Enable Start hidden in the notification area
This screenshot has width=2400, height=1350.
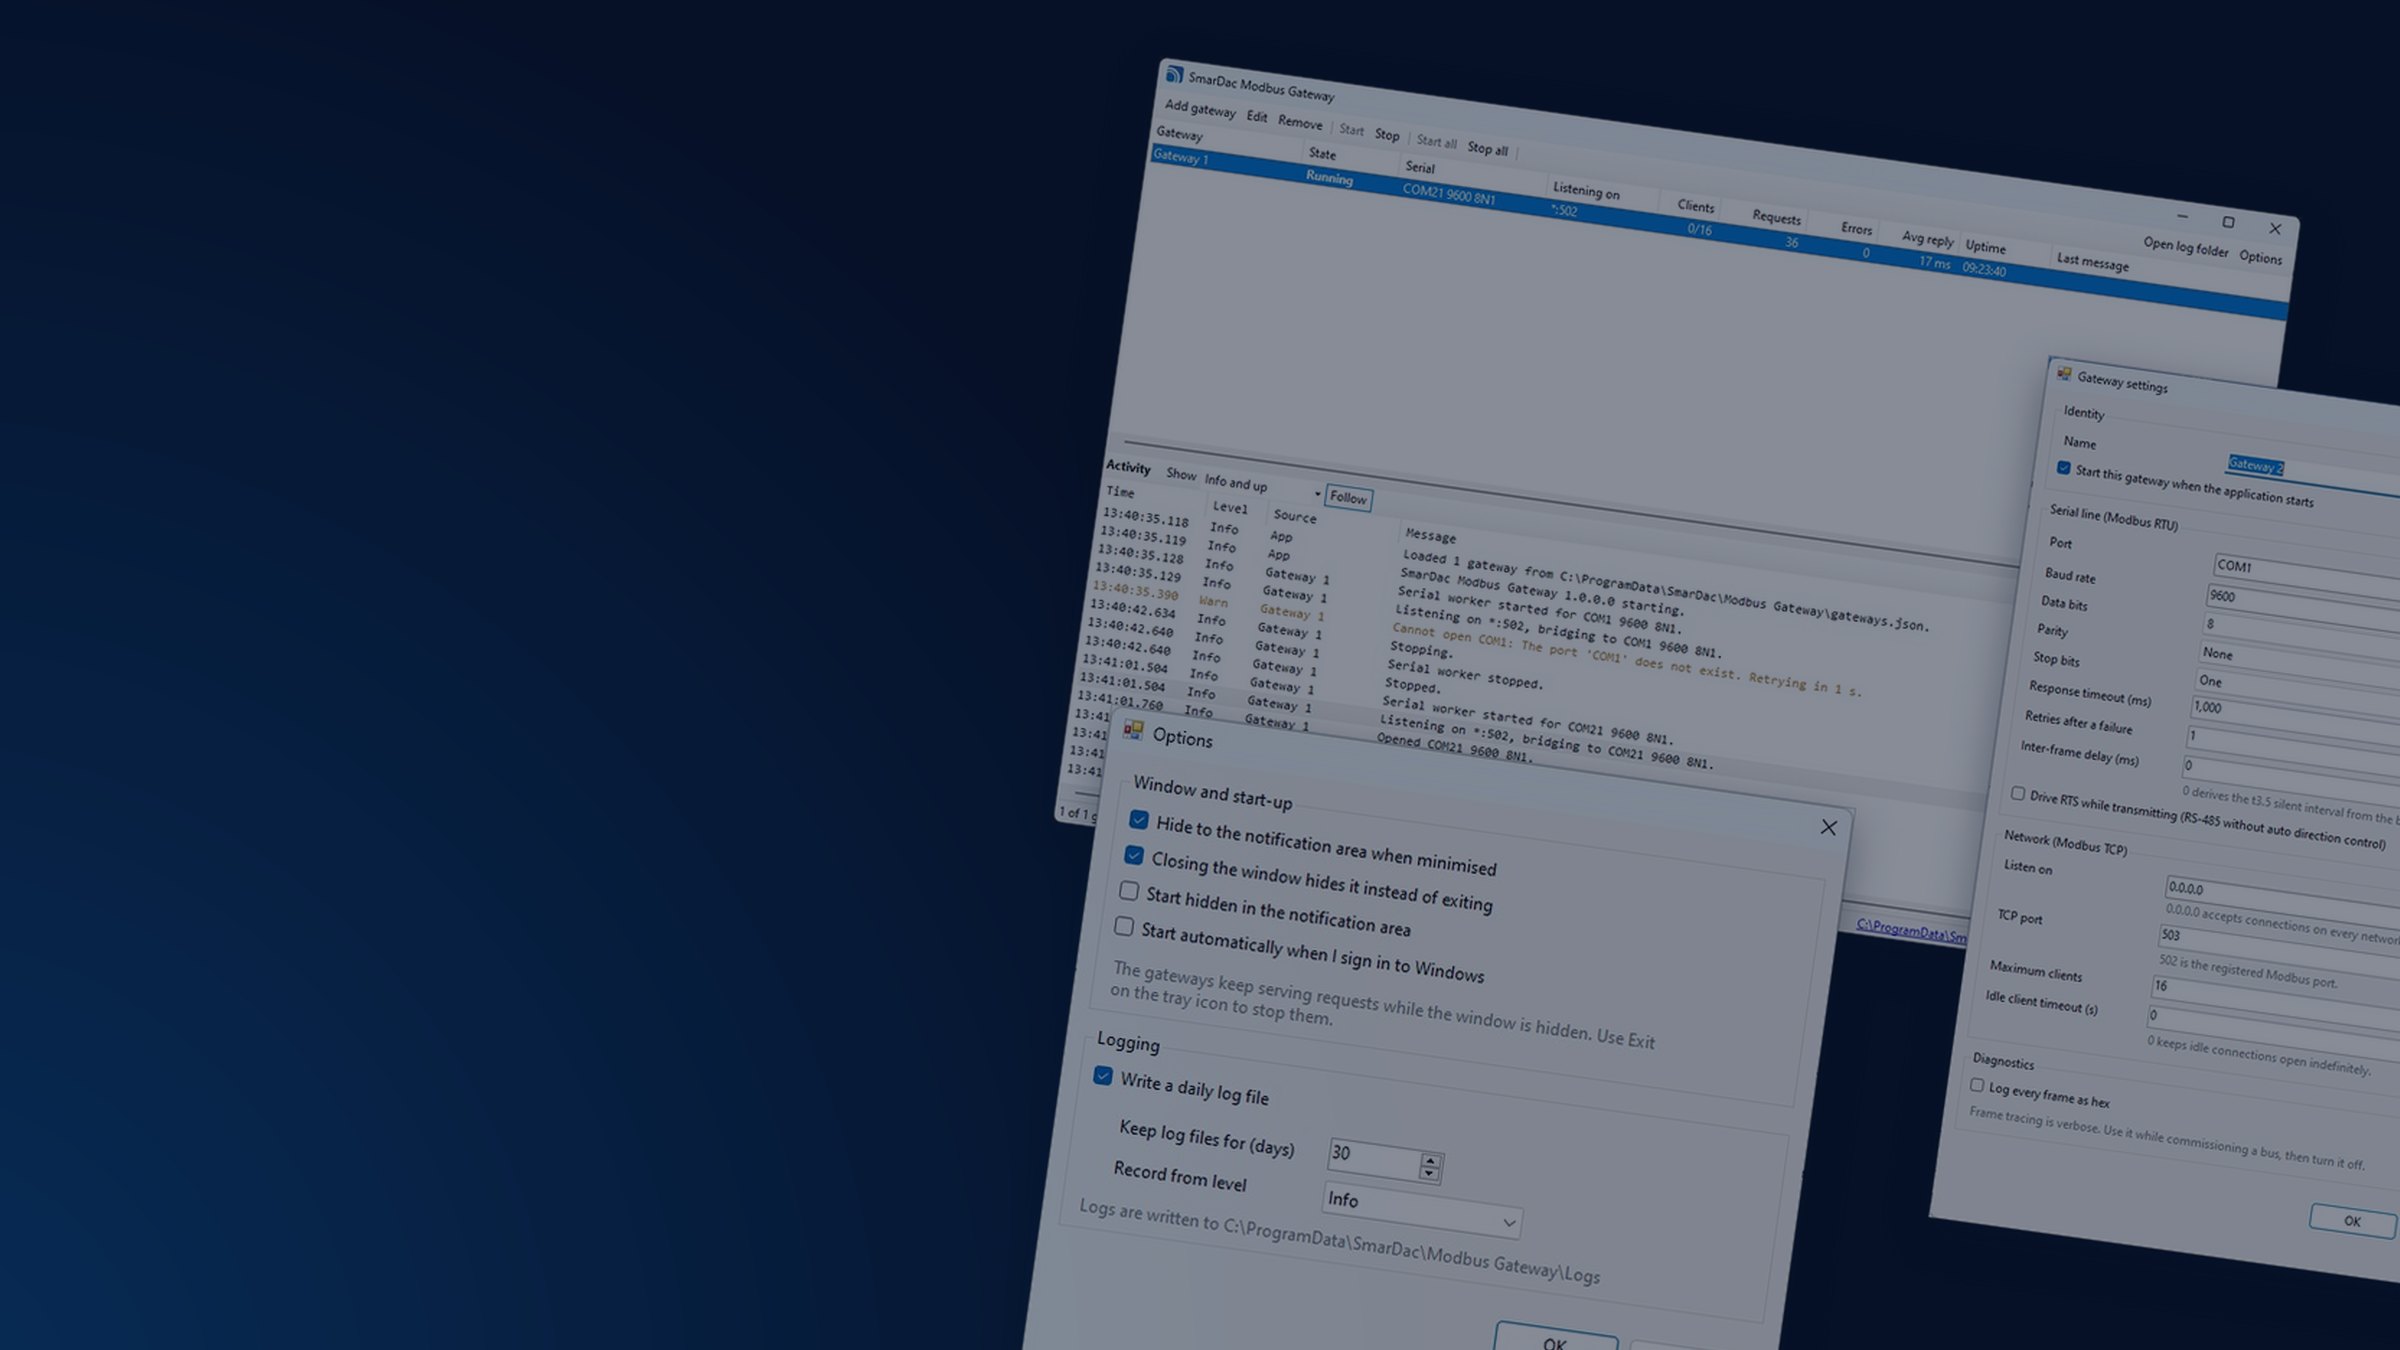(1128, 890)
